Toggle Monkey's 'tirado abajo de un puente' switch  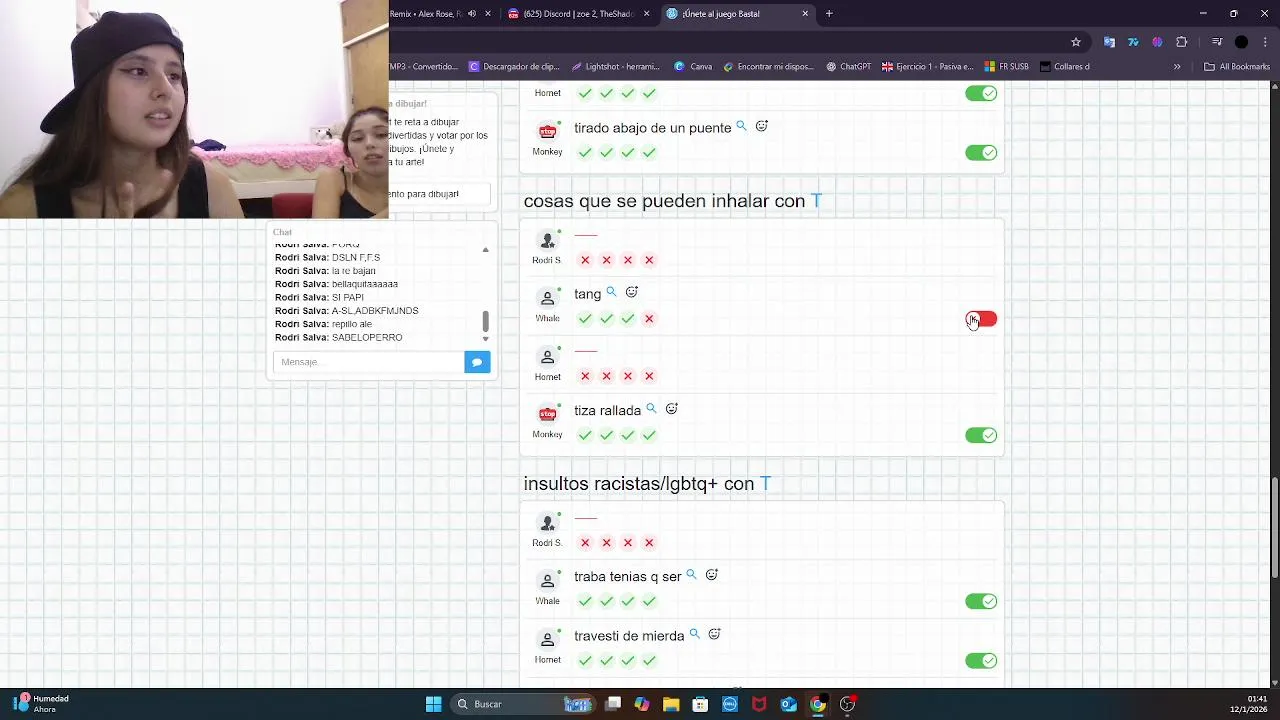point(981,153)
